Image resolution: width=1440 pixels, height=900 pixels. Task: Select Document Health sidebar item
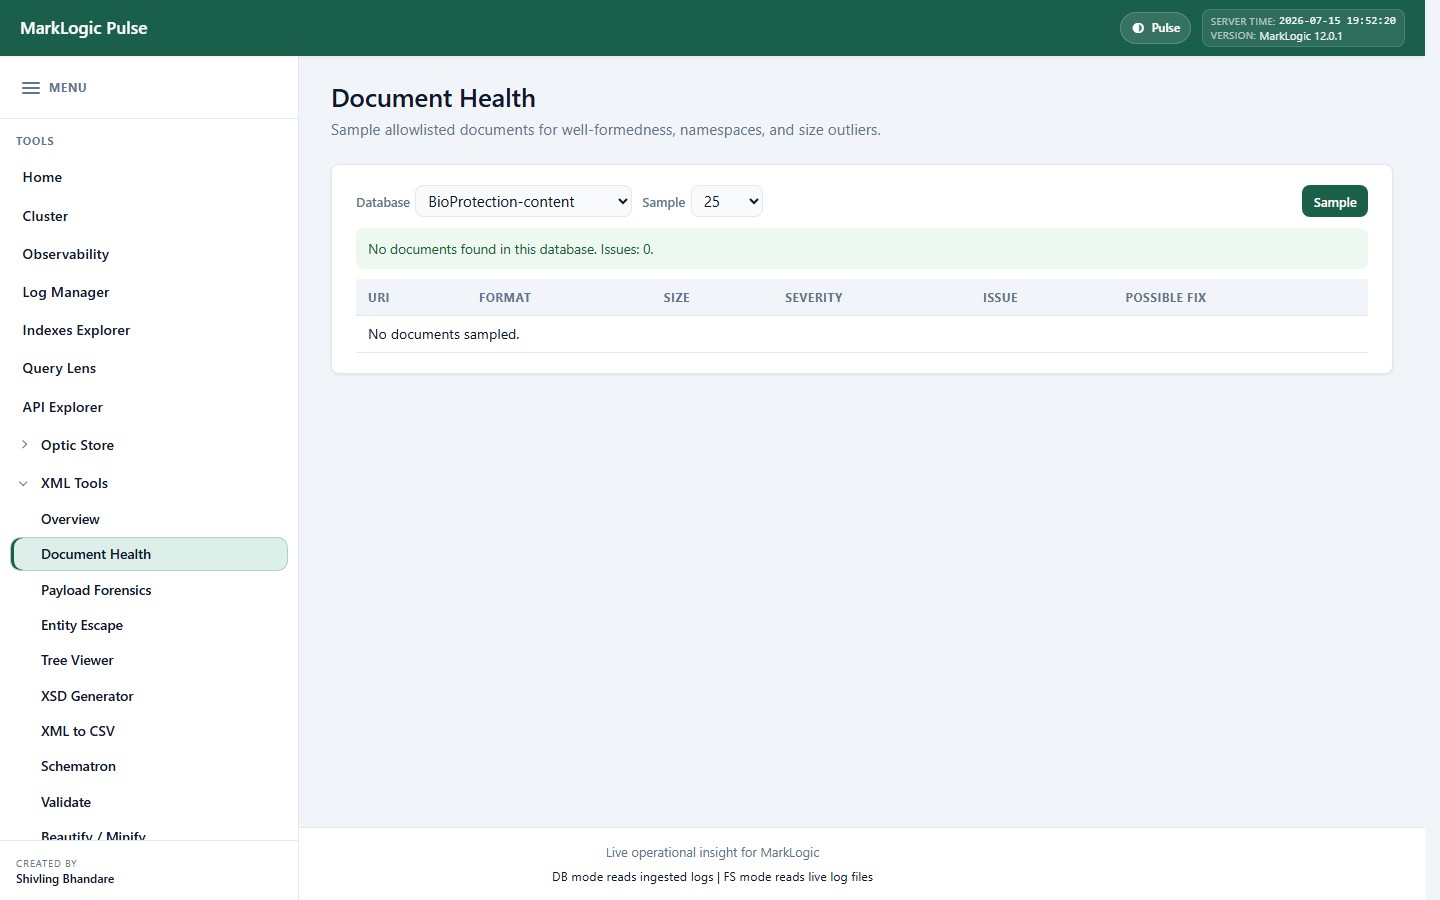149,554
